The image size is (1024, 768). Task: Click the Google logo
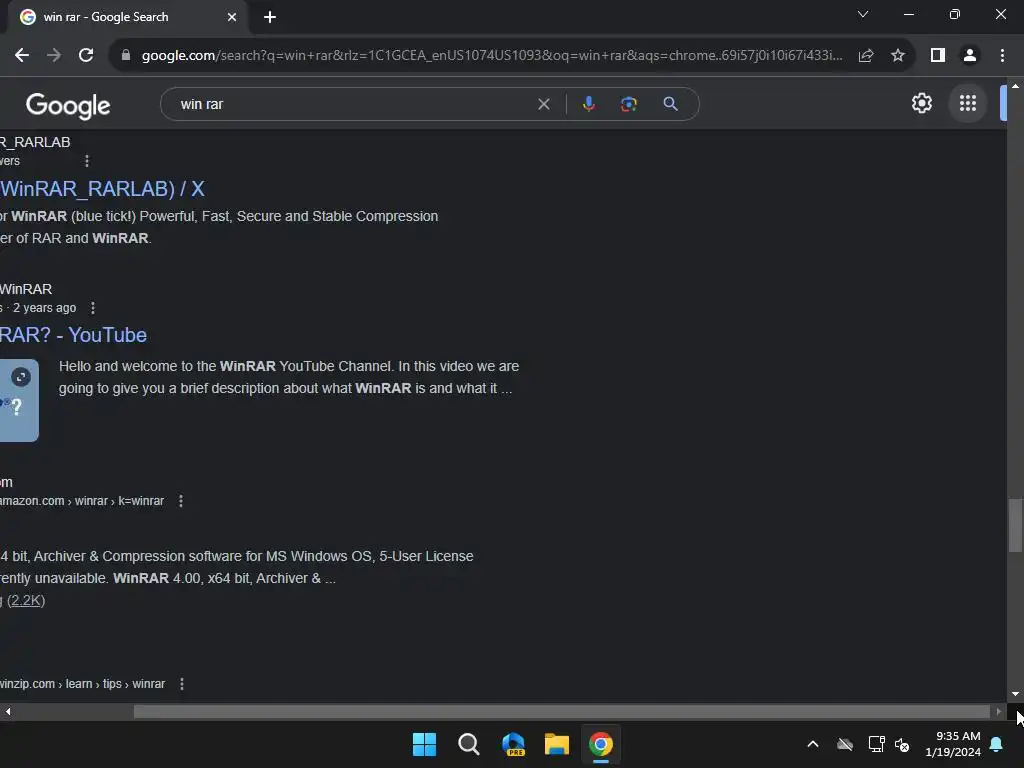click(x=68, y=105)
